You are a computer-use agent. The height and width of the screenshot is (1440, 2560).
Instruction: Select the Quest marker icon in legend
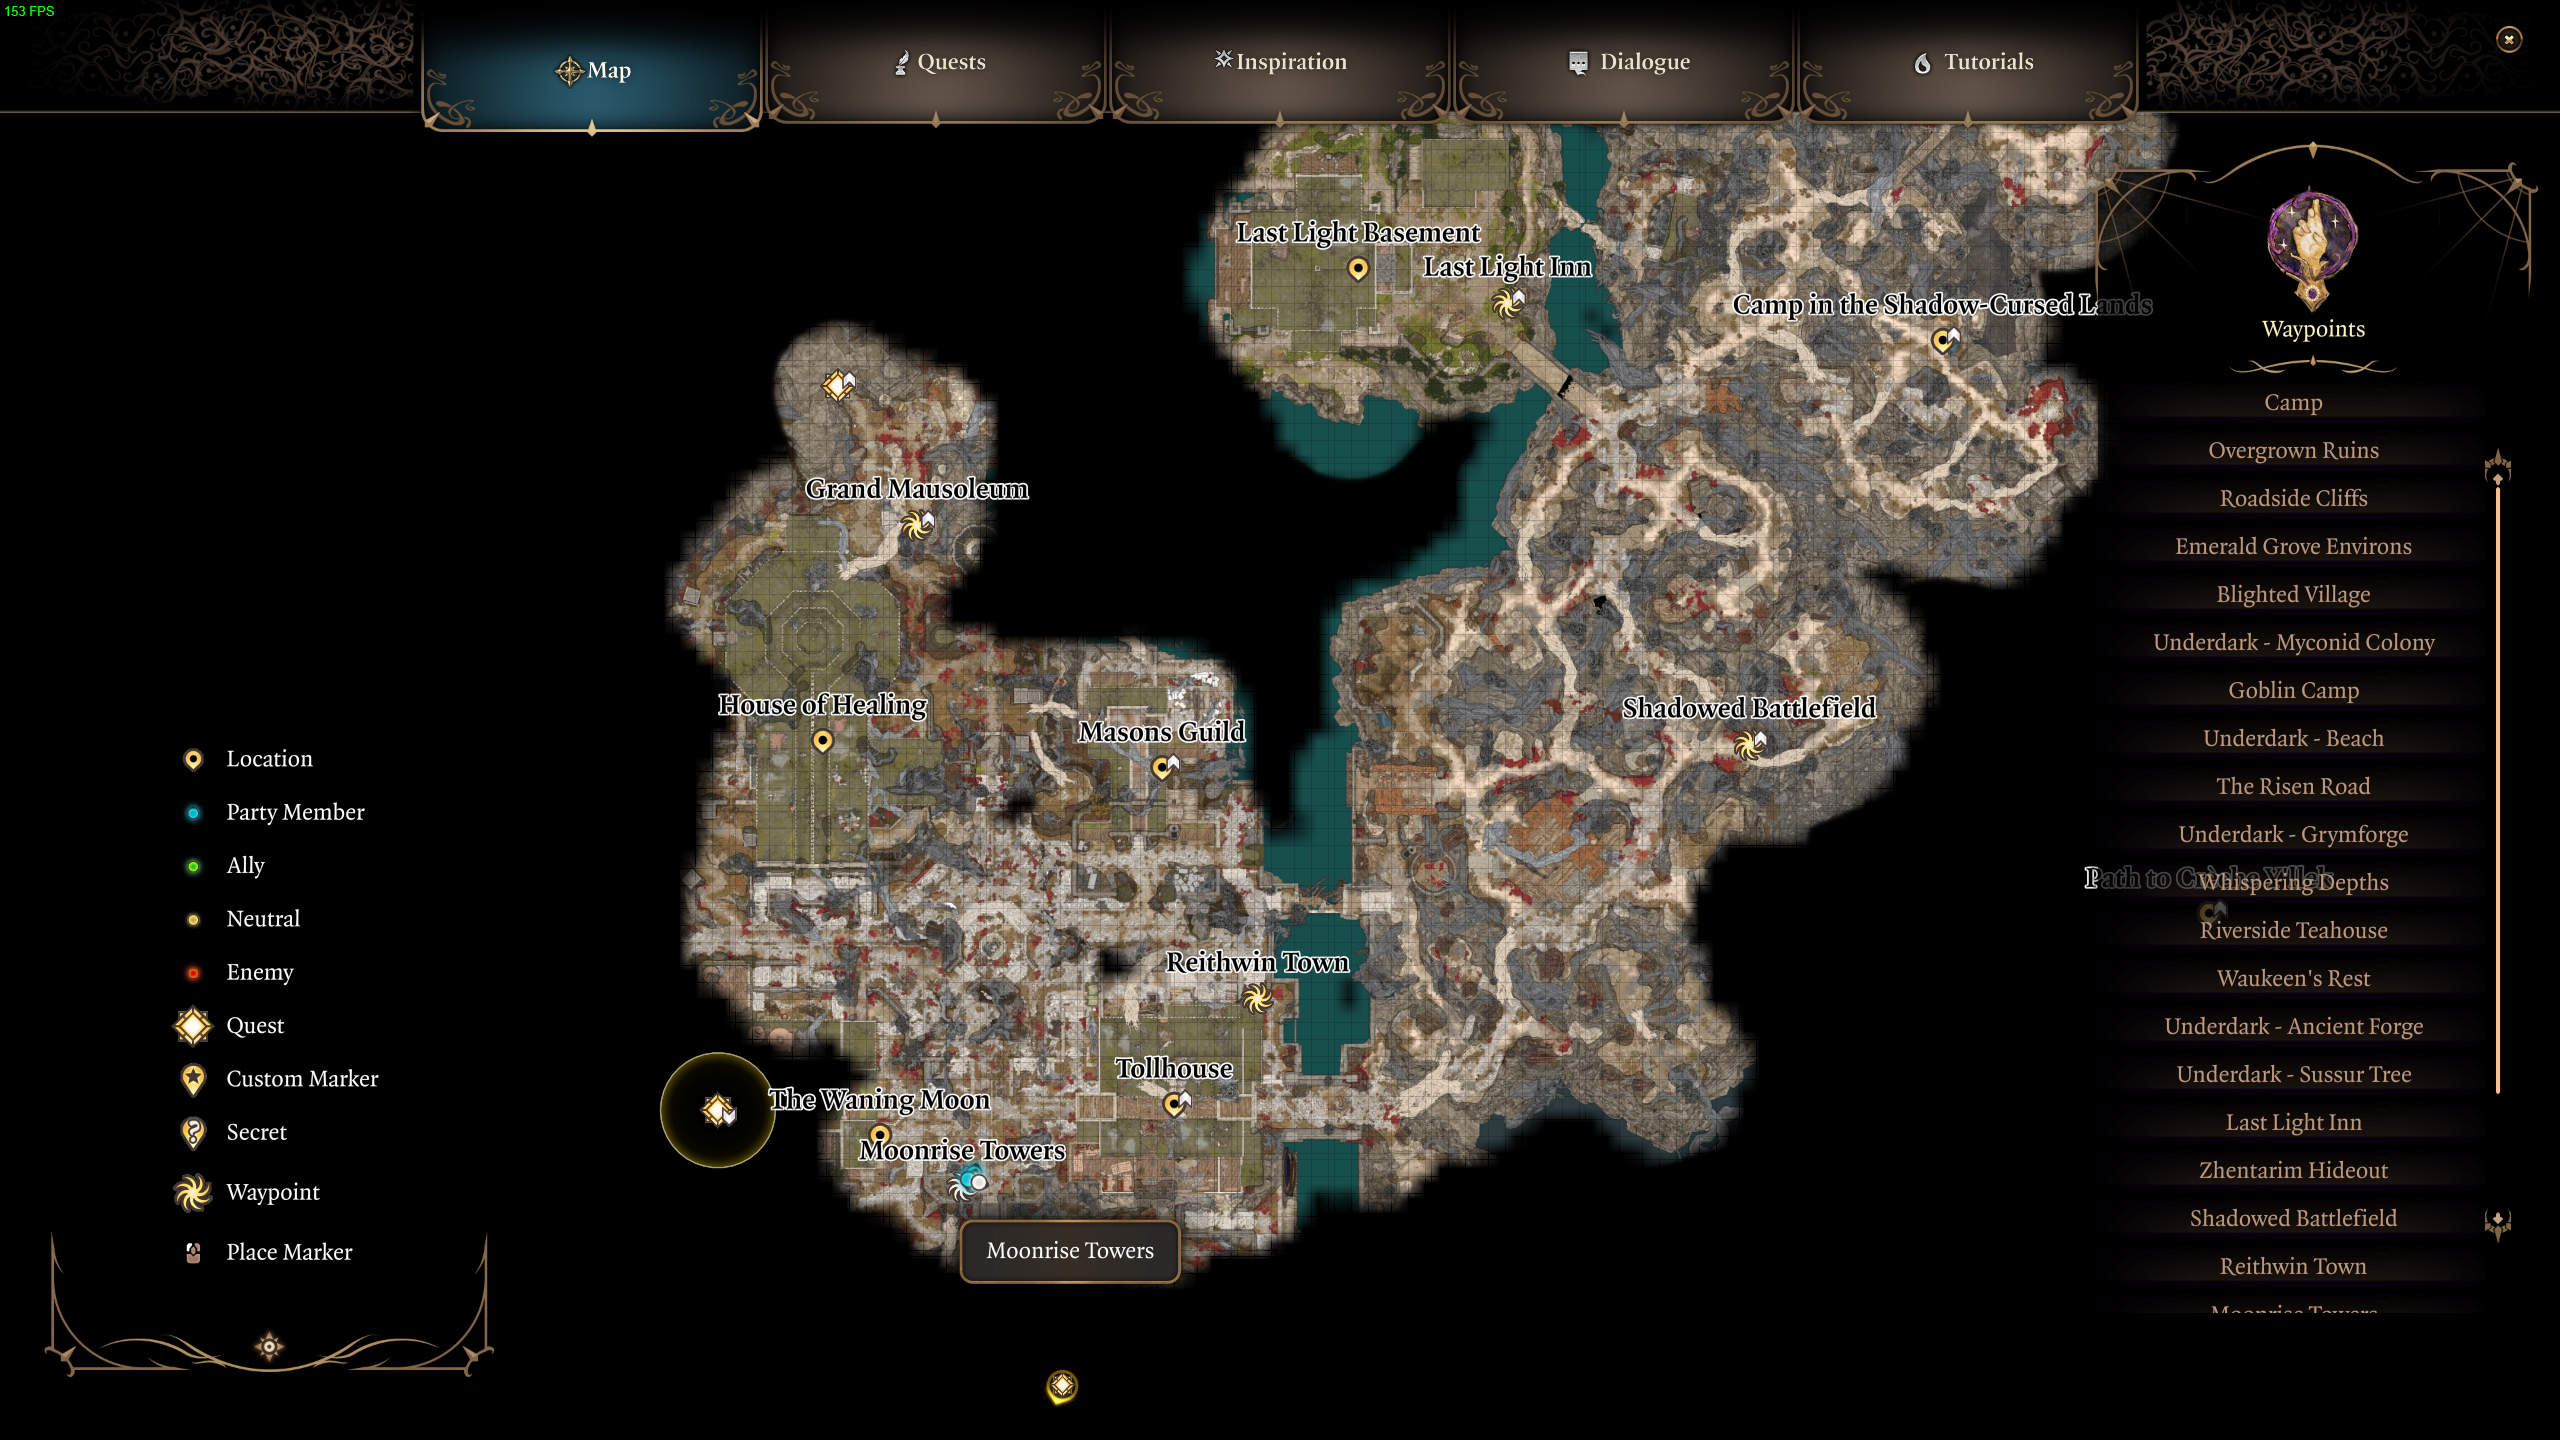click(x=193, y=1023)
